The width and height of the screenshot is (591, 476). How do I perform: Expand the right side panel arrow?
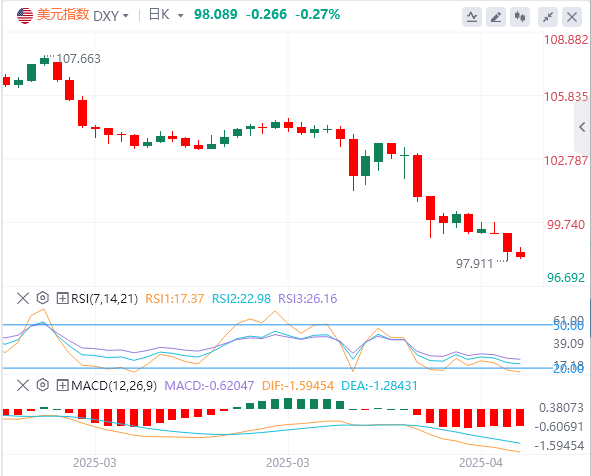click(x=582, y=127)
